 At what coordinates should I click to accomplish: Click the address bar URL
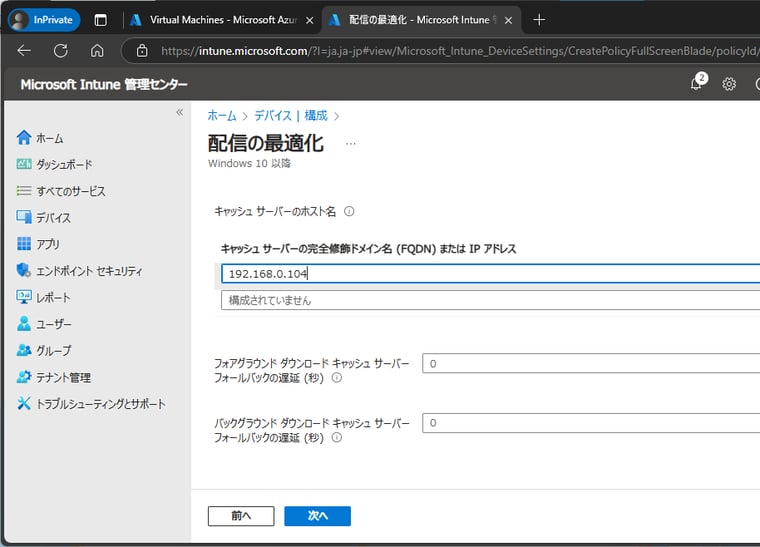pos(459,50)
